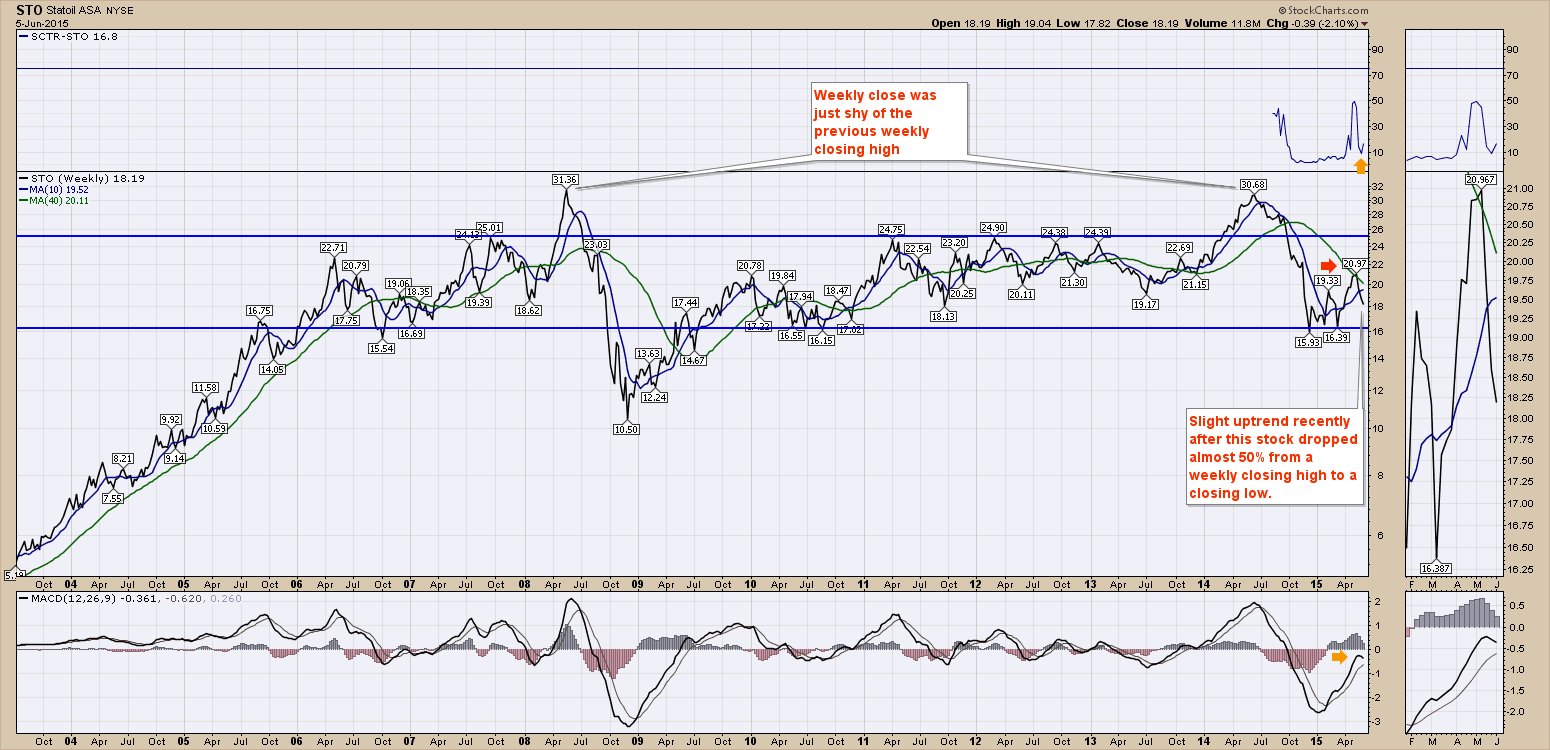Click the 20.78 price label

pos(750,265)
